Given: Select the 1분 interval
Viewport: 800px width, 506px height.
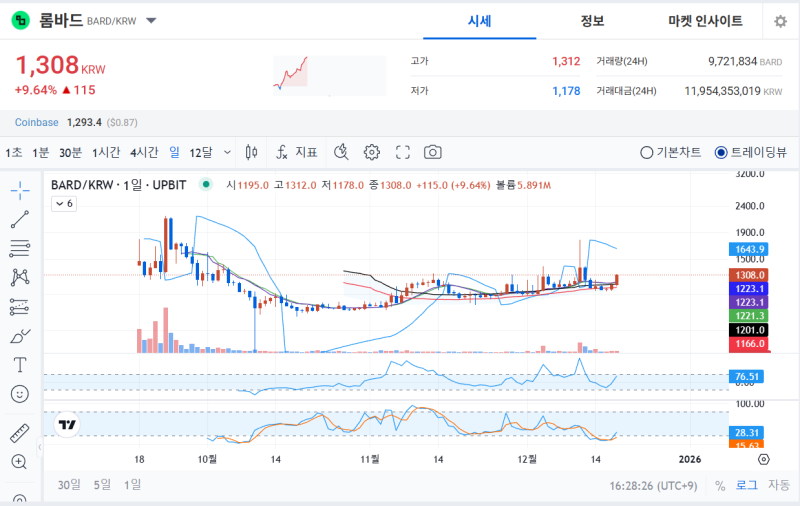Looking at the screenshot, I should click(x=40, y=152).
